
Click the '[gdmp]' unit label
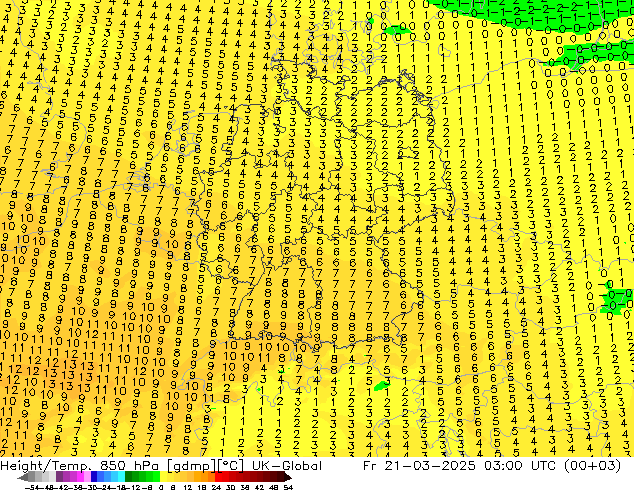tap(192, 466)
